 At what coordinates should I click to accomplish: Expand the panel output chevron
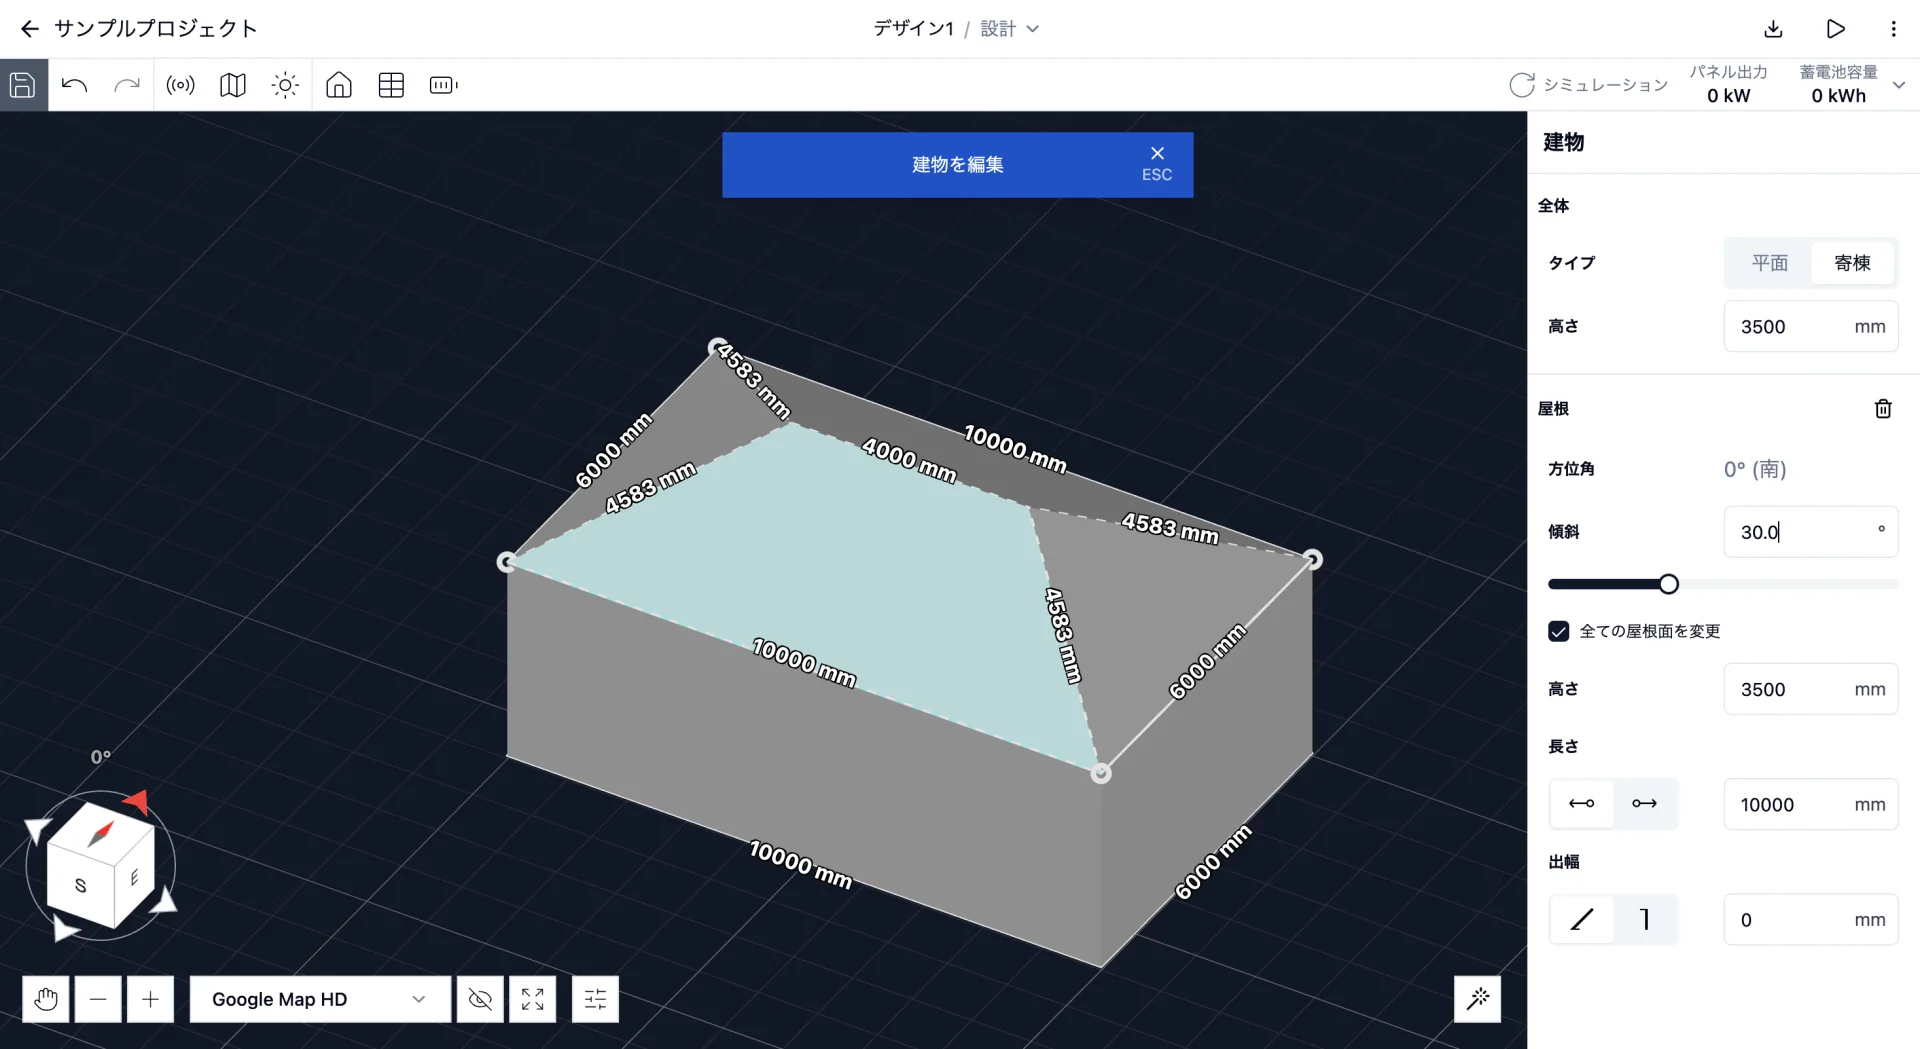click(x=1899, y=85)
